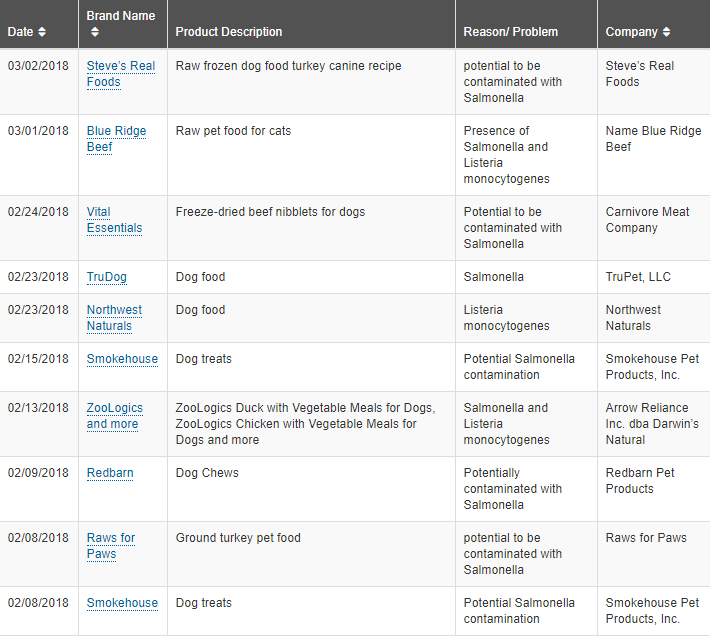Click 'Listeria monocytogenes' in Northwest Naturals row
Screen dimensions: 710x638
coord(507,318)
